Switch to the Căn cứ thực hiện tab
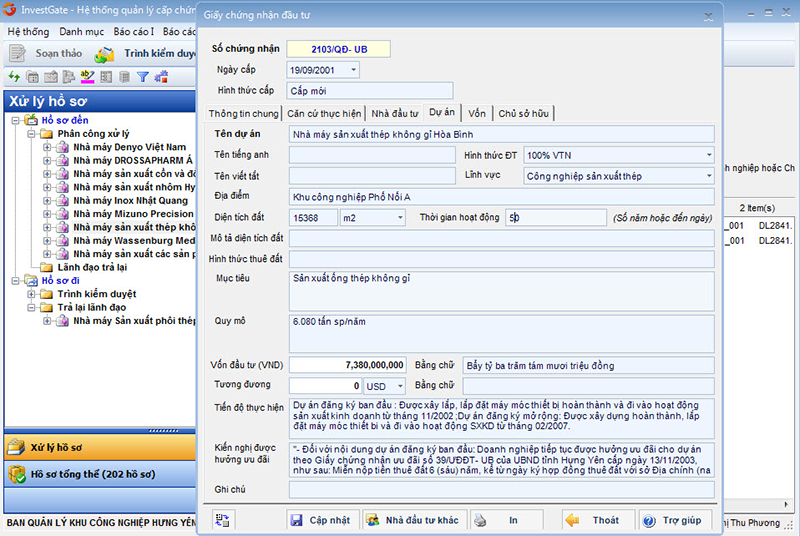800x536 pixels. coord(324,113)
